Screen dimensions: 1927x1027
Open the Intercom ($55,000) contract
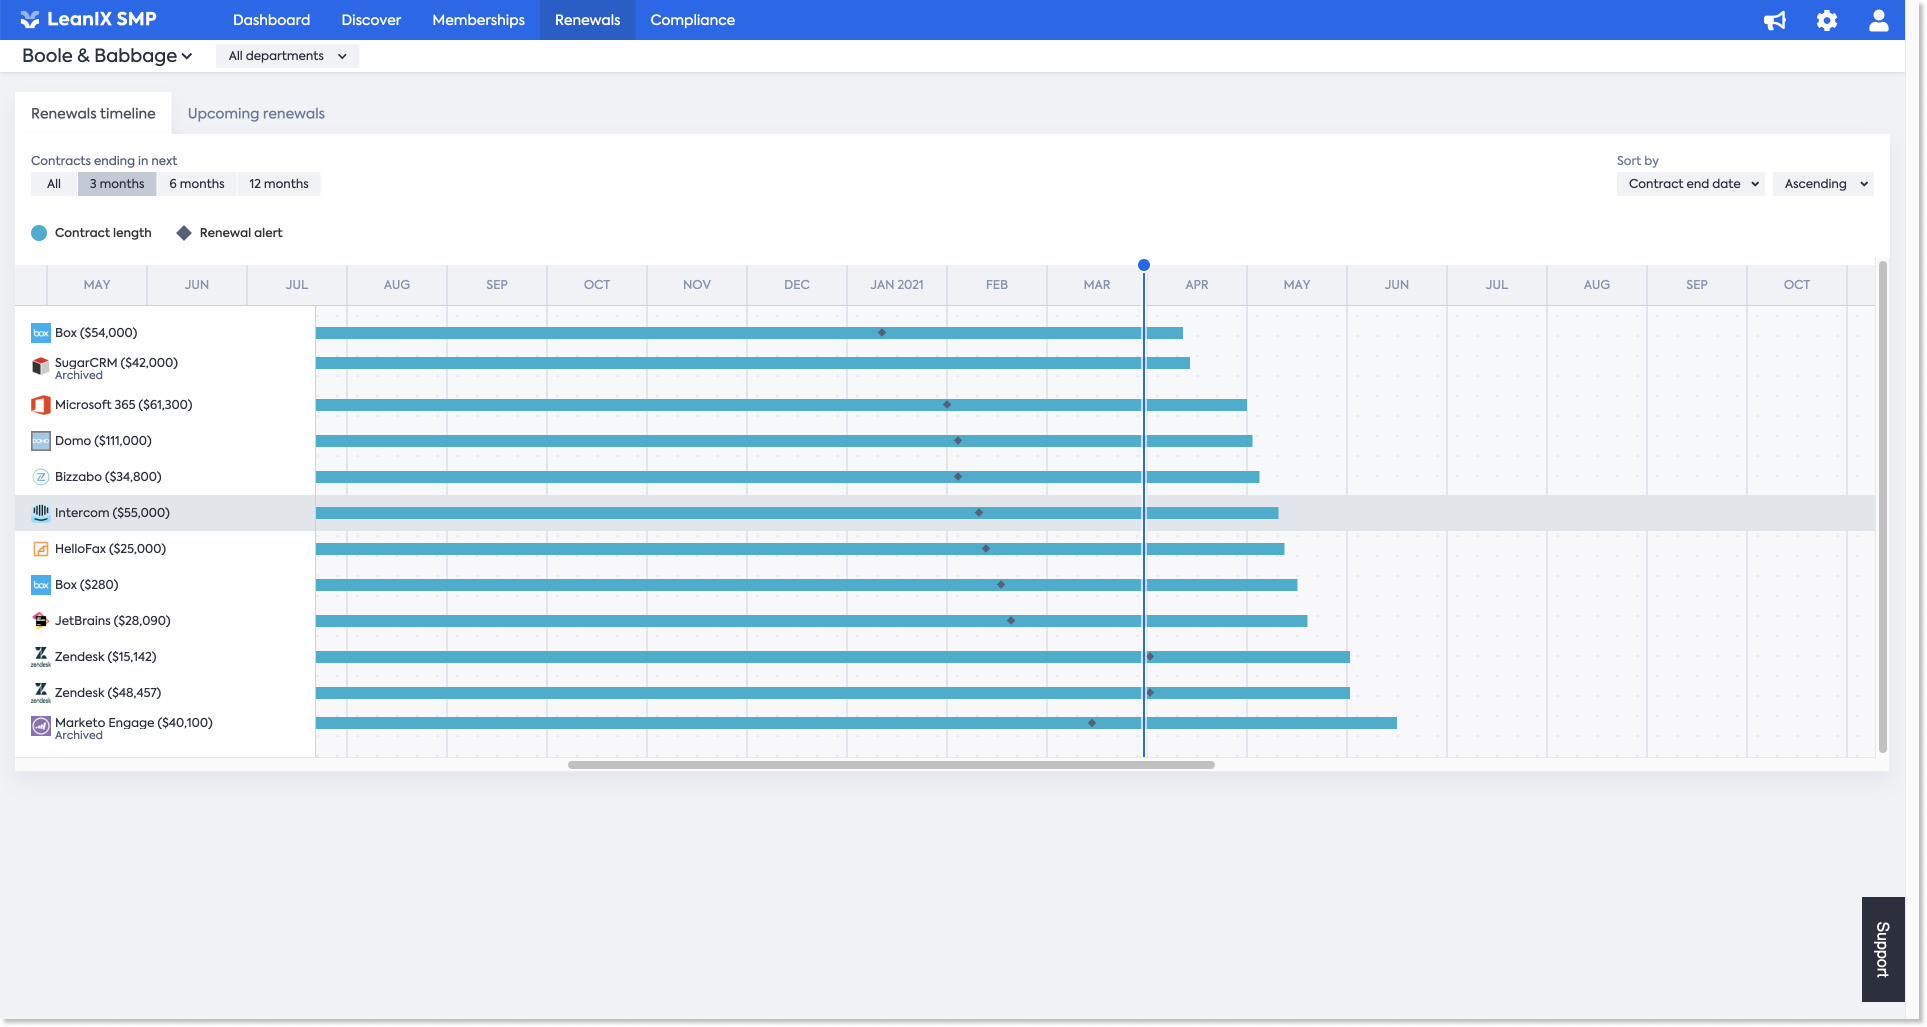(x=112, y=513)
